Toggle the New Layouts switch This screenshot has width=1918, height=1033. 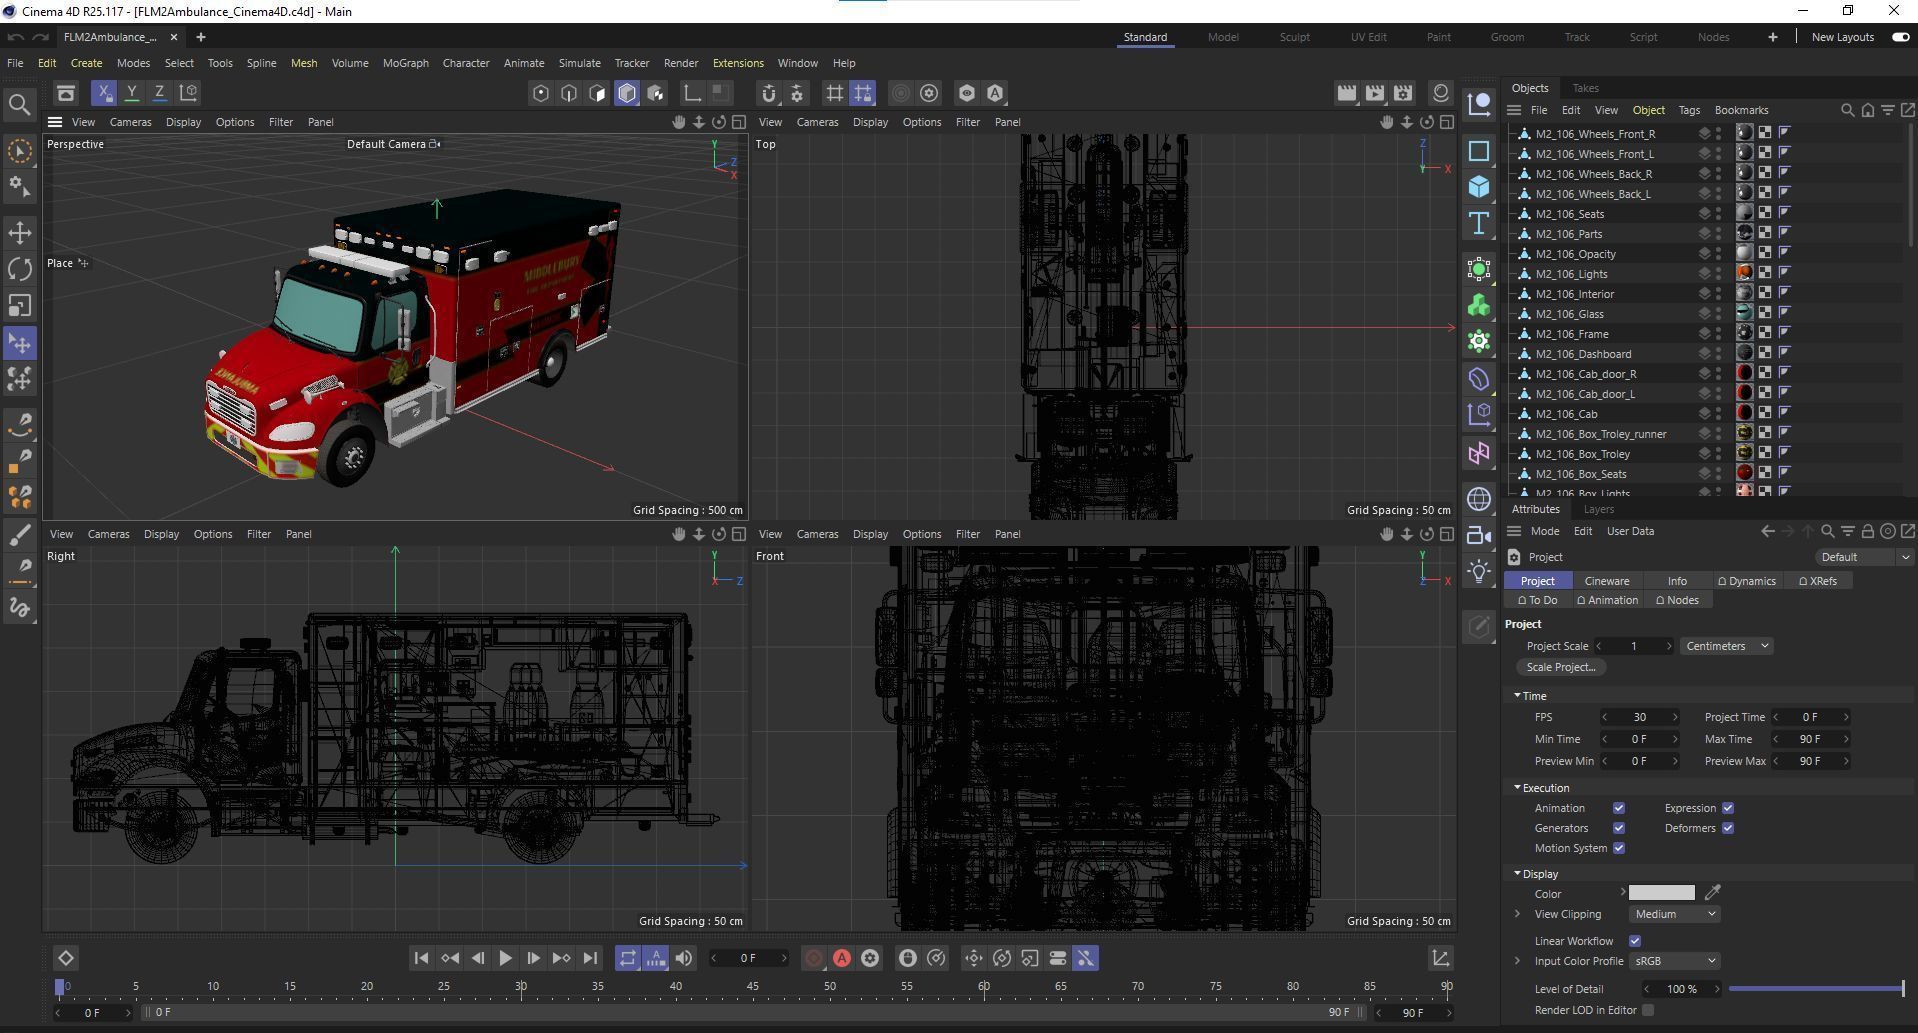(x=1900, y=37)
